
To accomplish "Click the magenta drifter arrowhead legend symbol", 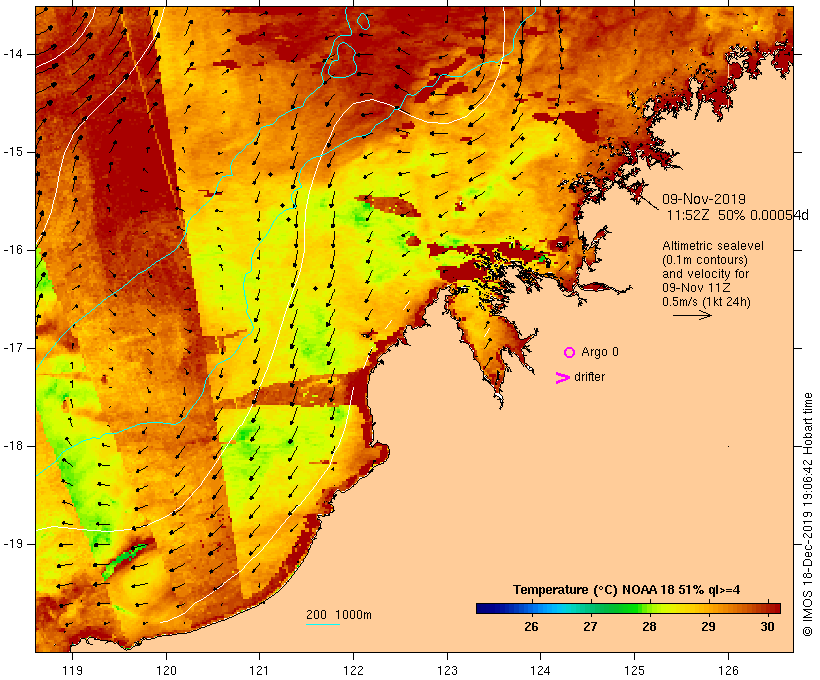I will point(563,378).
